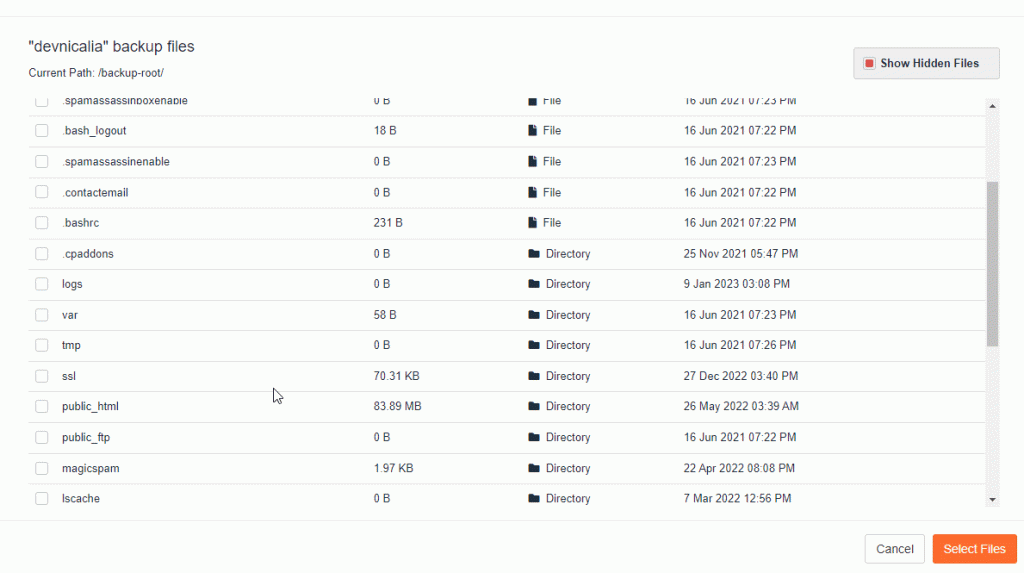Image resolution: width=1024 pixels, height=573 pixels.
Task: Cancel the backup file selection
Action: (894, 549)
